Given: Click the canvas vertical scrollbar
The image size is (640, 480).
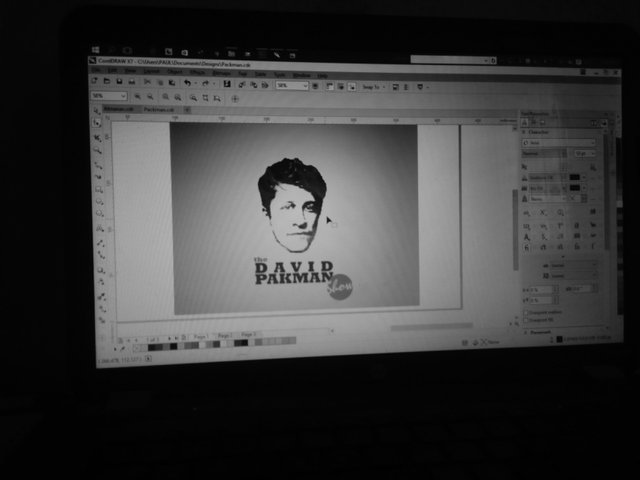Looking at the screenshot, I should (x=516, y=229).
